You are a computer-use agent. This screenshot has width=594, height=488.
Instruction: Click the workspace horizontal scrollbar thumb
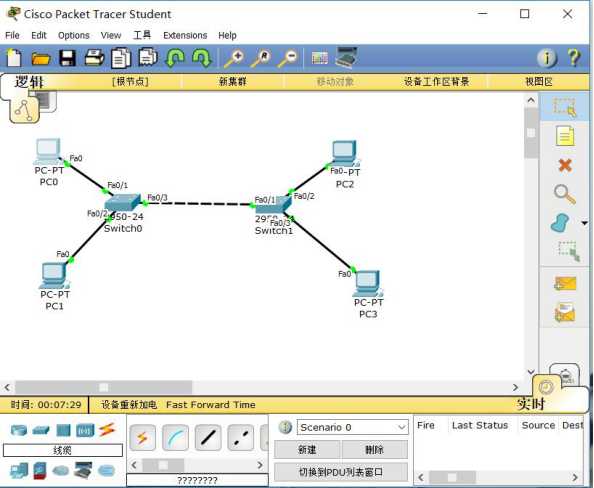[x=103, y=387]
